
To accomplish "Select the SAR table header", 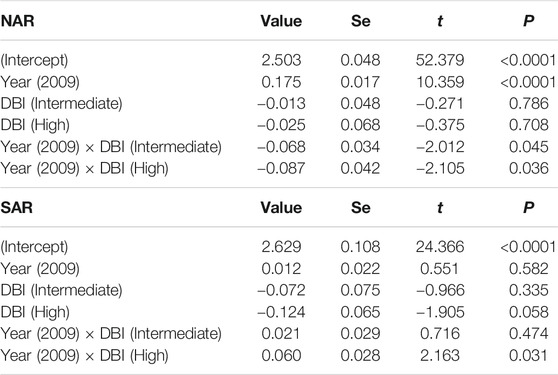I will click(17, 207).
